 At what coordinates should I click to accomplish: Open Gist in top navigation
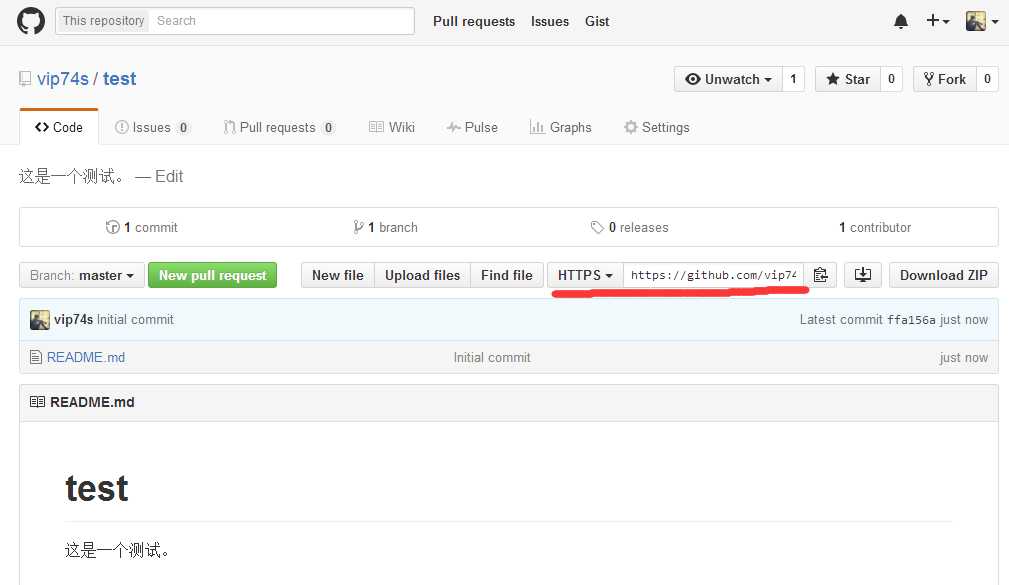(x=597, y=21)
